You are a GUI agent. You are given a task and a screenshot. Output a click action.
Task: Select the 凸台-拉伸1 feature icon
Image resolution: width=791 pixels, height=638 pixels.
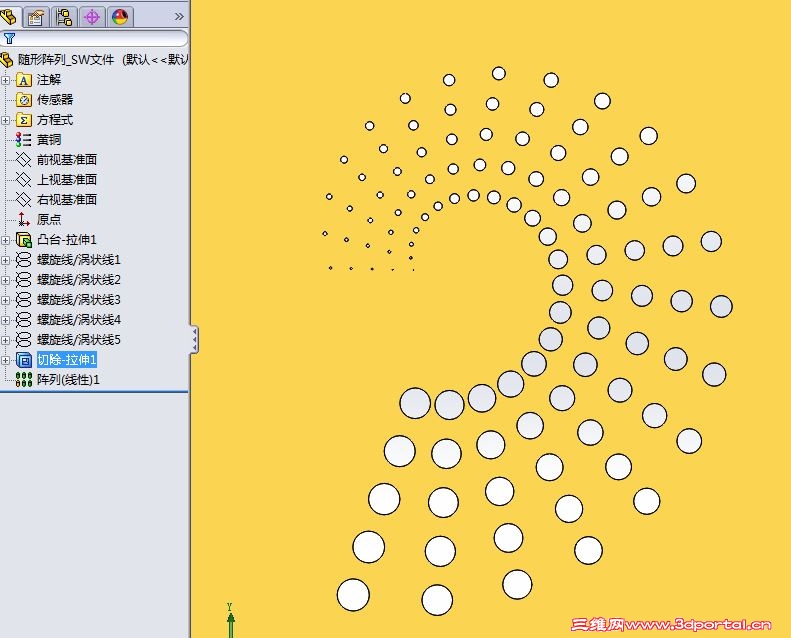pyautogui.click(x=24, y=240)
